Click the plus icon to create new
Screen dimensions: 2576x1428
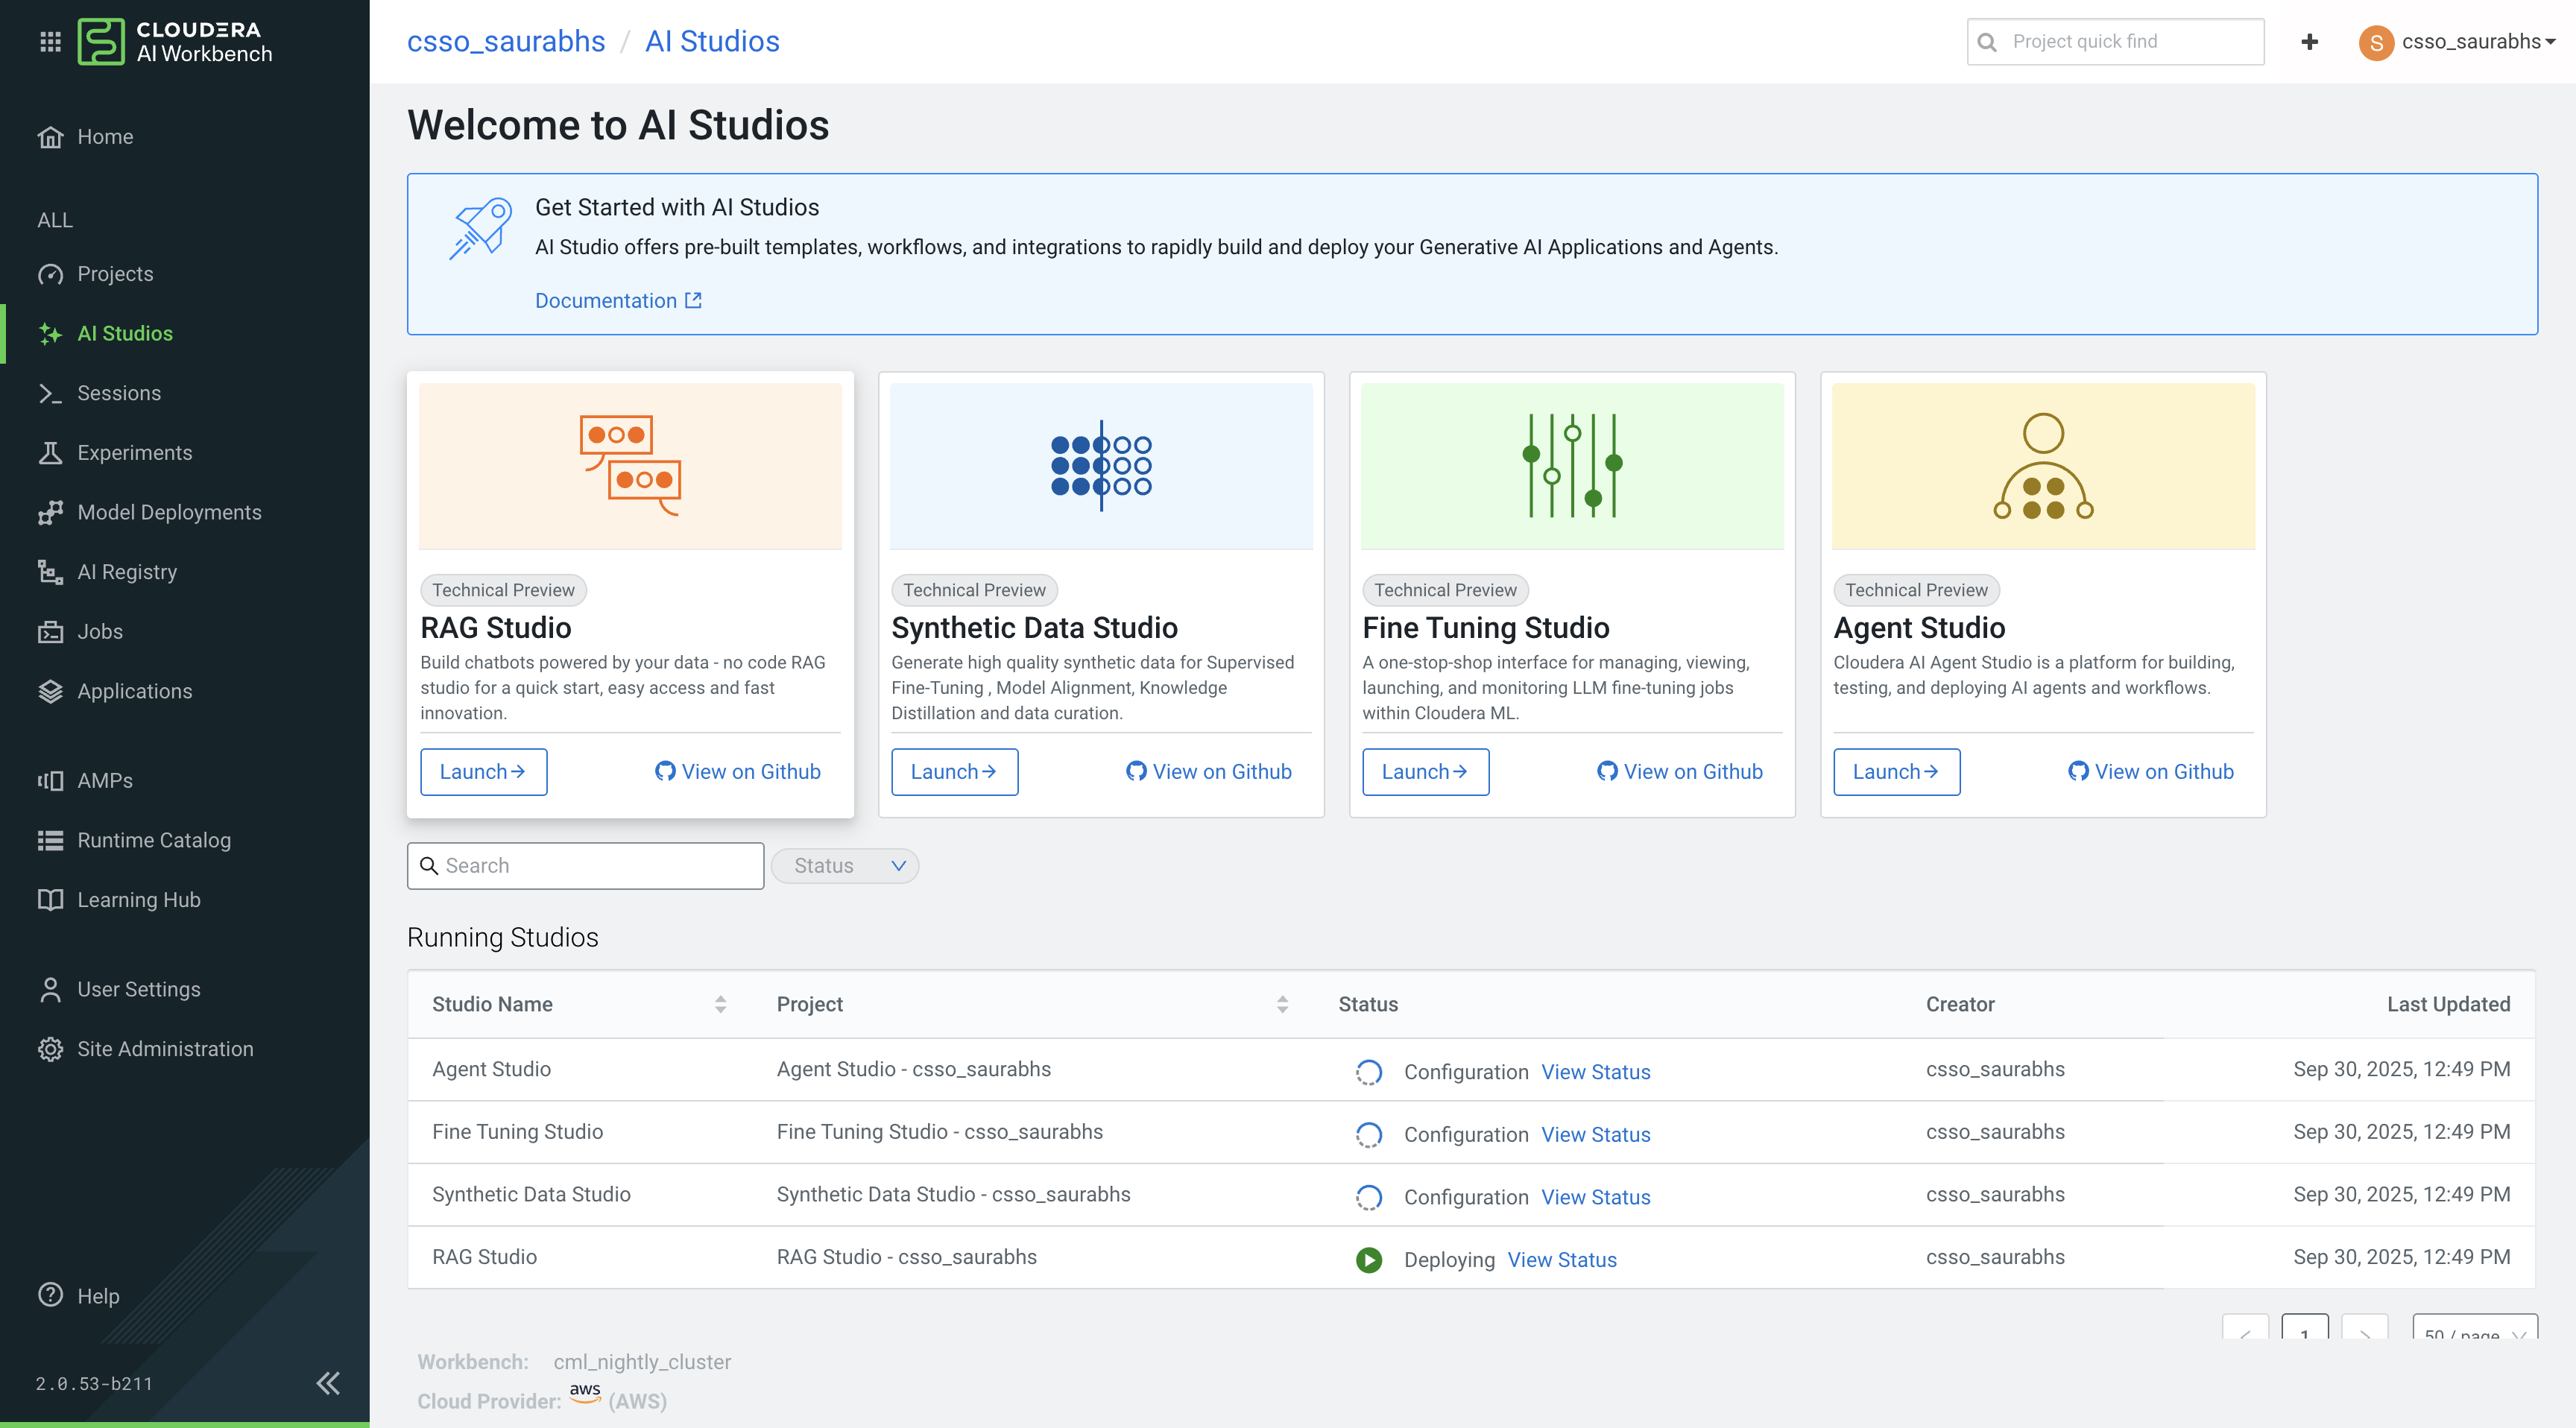2309,41
